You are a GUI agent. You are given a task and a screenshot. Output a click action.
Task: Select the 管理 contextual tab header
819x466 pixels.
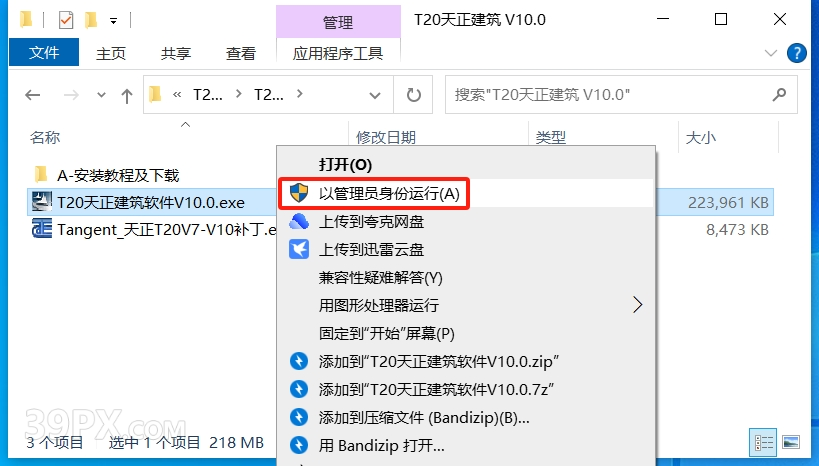point(338,22)
